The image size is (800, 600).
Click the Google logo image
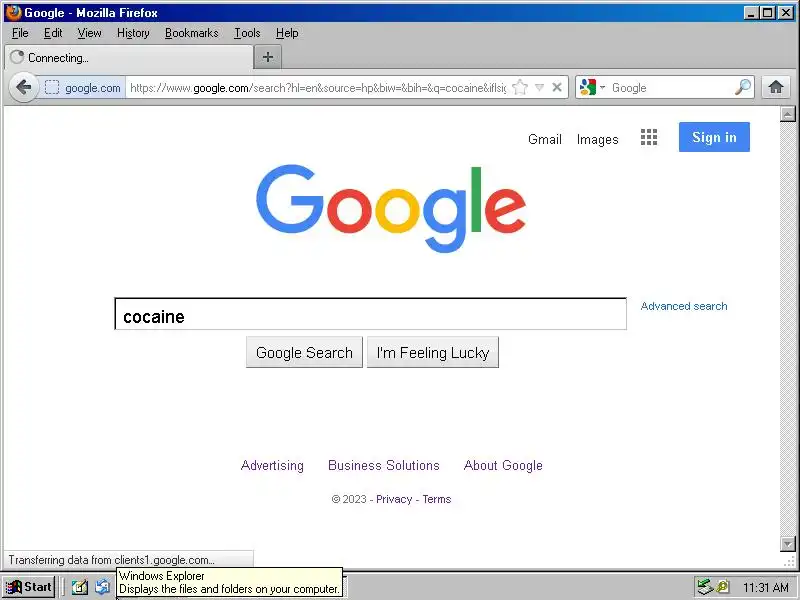[391, 209]
